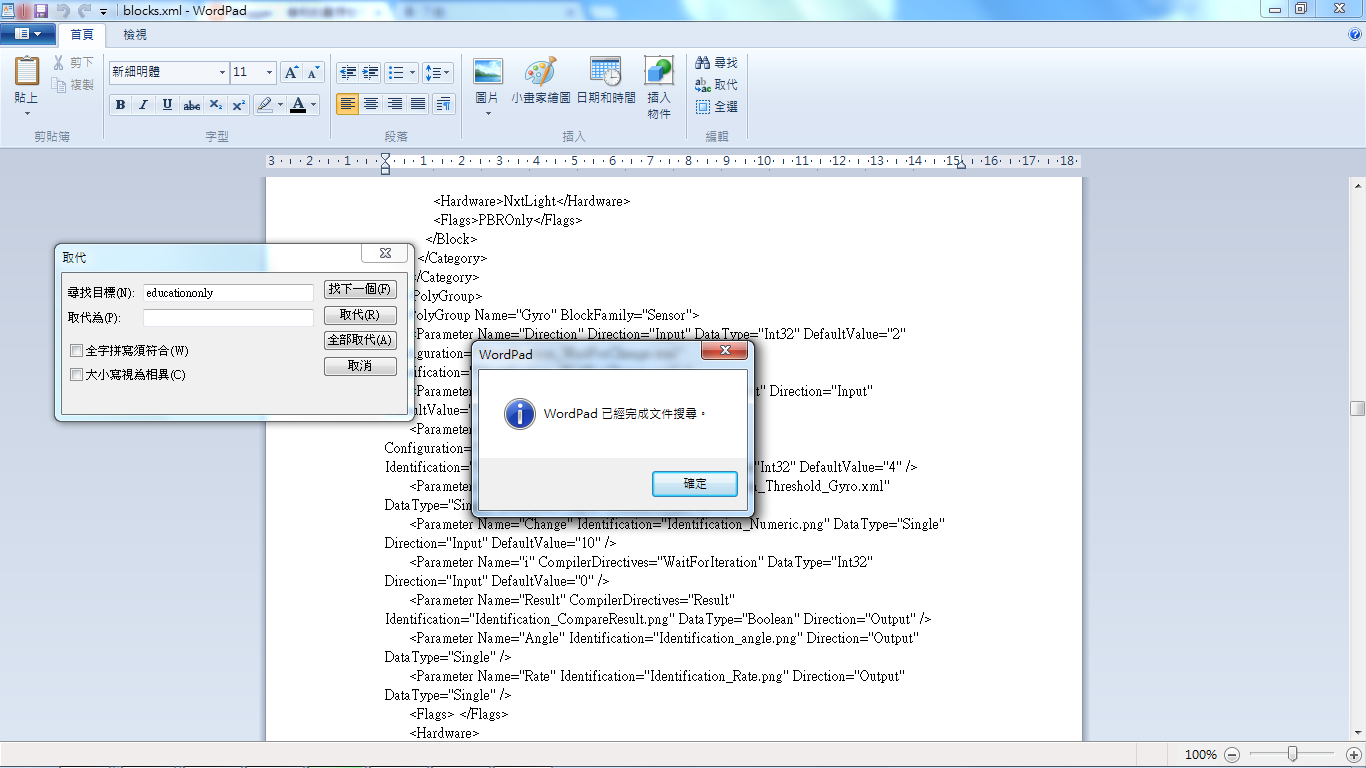Enable match whole word only (全字拼寫須符合)
Image resolution: width=1366 pixels, height=768 pixels.
click(76, 351)
